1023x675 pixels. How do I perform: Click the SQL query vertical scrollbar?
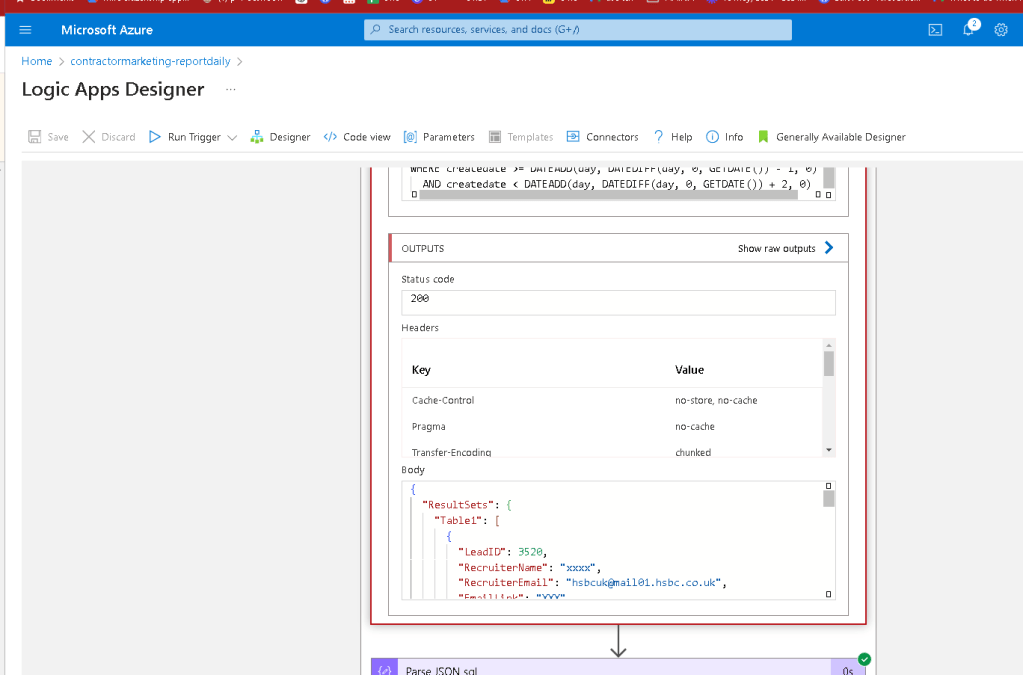pos(829,177)
